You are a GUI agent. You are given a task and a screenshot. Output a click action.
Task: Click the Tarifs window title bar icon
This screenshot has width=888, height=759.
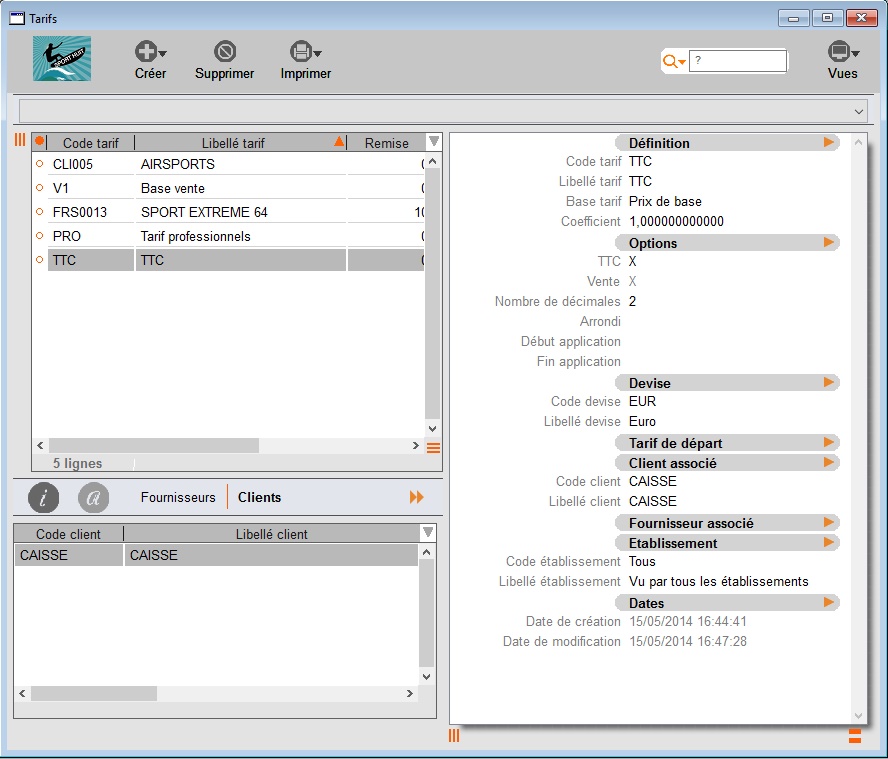17,18
